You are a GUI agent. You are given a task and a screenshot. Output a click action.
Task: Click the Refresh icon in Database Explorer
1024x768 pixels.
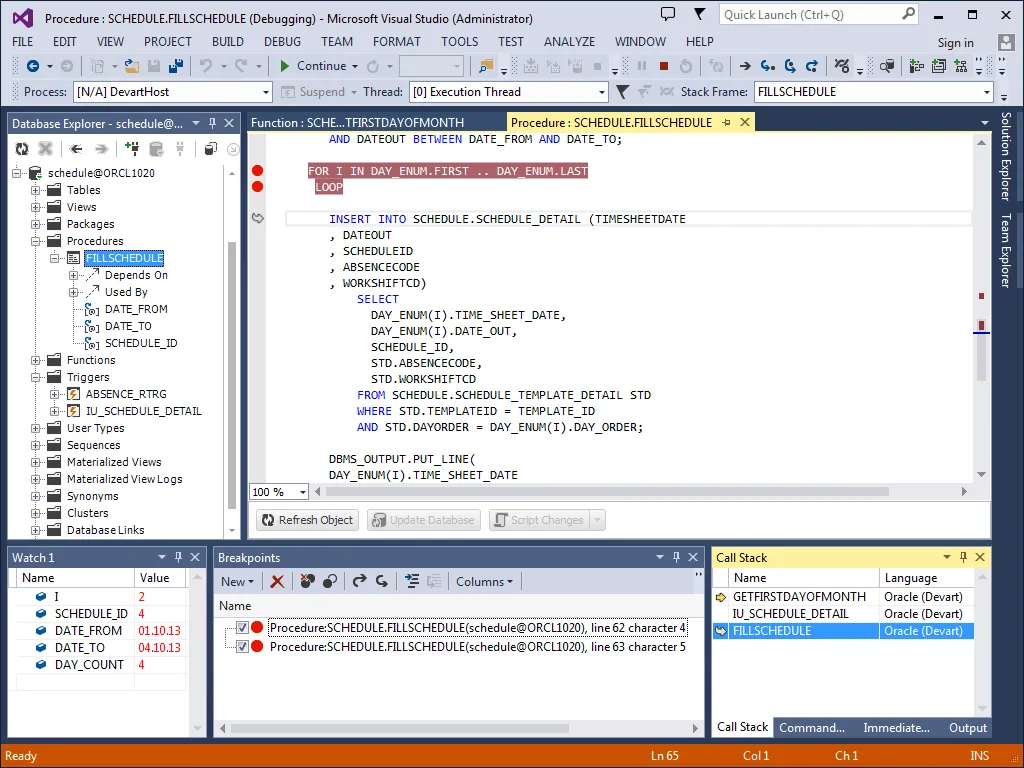tap(22, 148)
